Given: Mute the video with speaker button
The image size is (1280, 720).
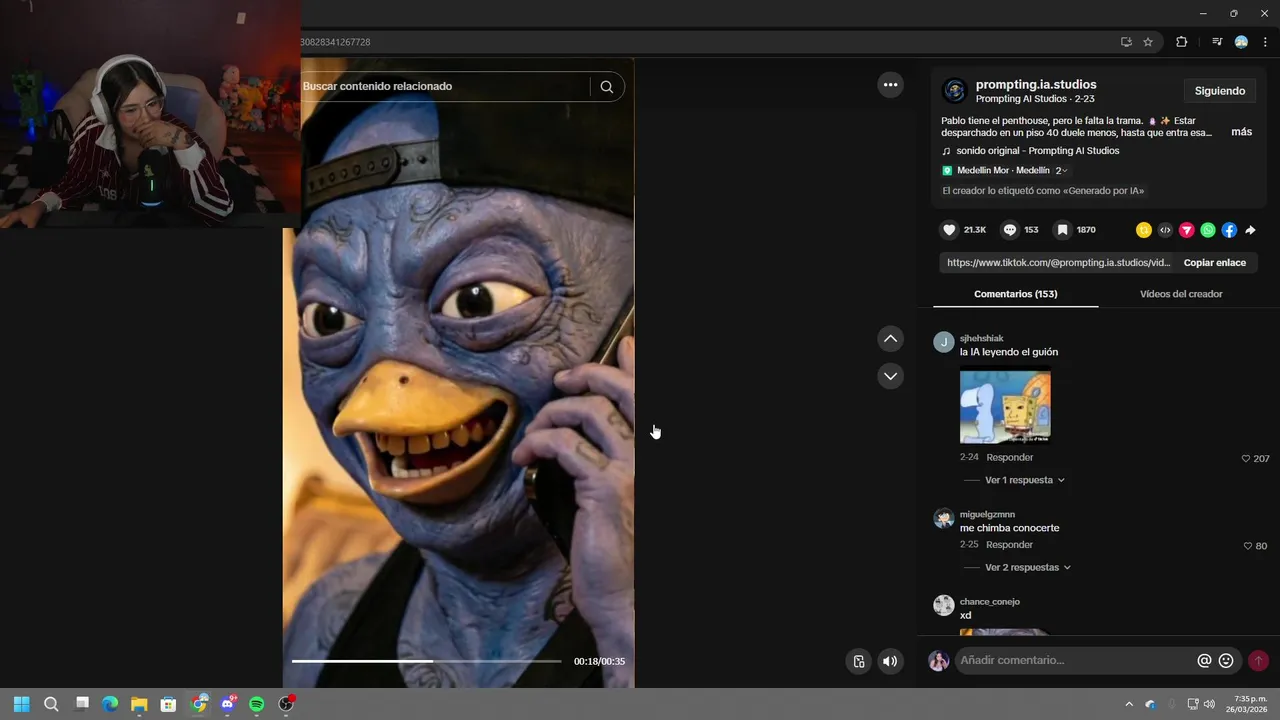Looking at the screenshot, I should click(x=890, y=661).
